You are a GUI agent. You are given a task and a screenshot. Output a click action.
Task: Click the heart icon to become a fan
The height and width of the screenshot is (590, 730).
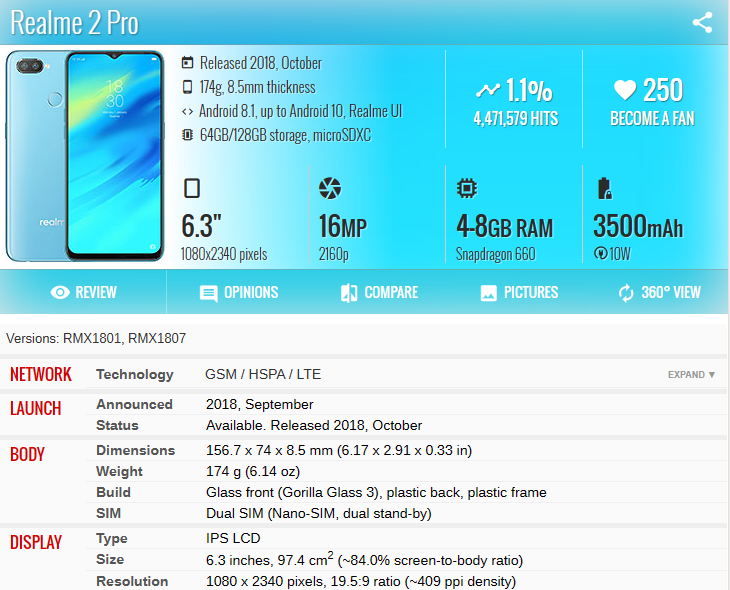point(625,89)
